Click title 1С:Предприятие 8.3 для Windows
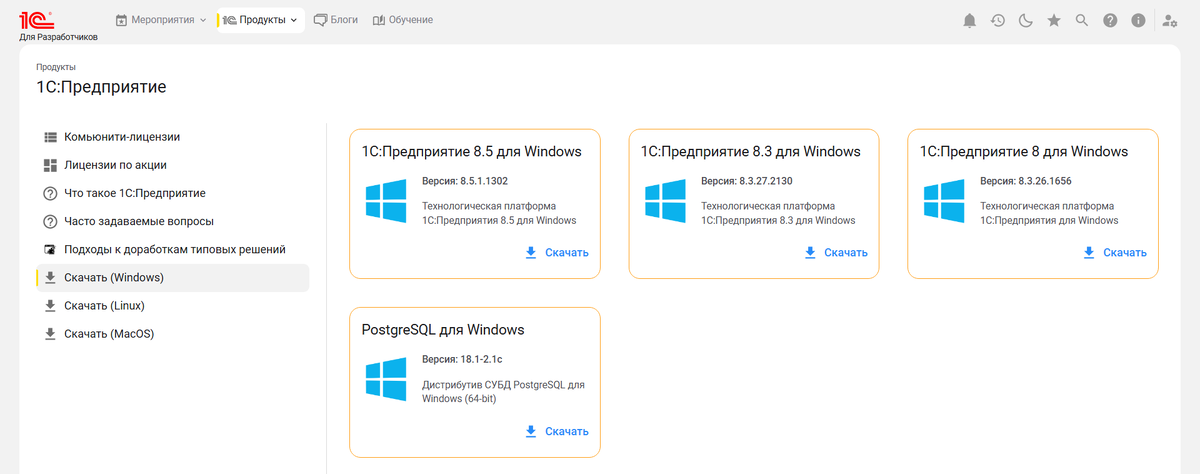Image resolution: width=1200 pixels, height=474 pixels. pos(751,152)
